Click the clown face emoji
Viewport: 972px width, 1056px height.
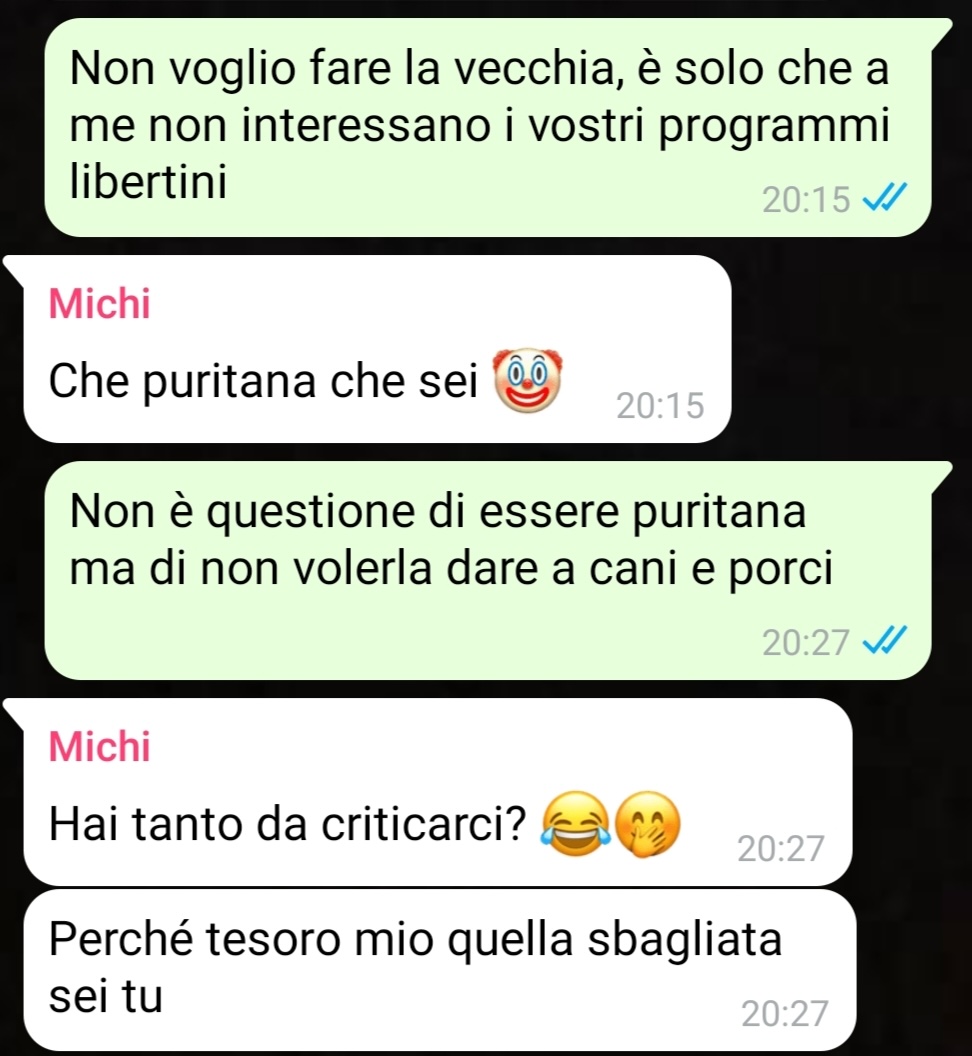(527, 381)
